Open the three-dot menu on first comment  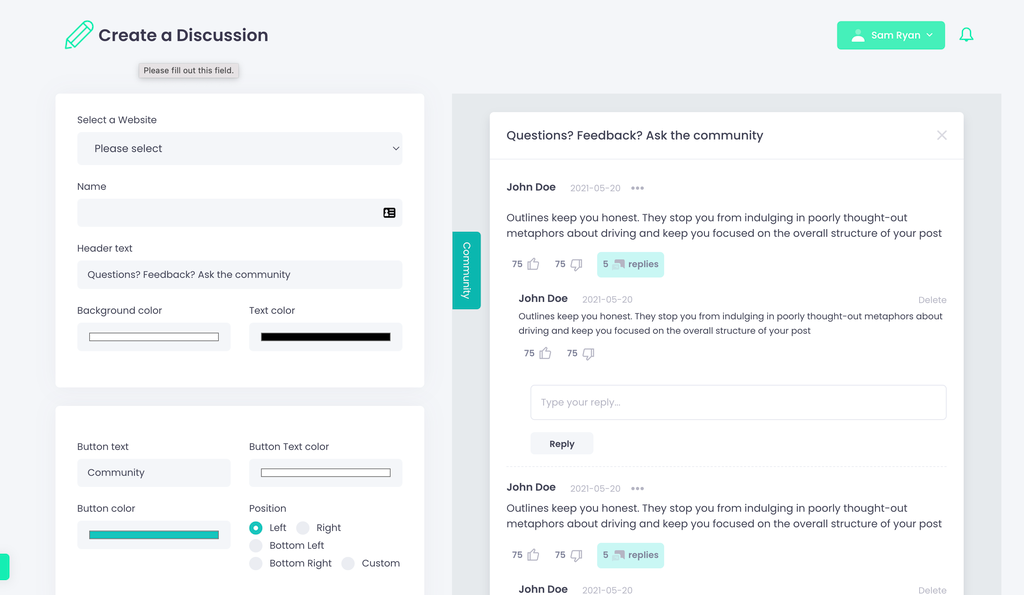[x=637, y=188]
